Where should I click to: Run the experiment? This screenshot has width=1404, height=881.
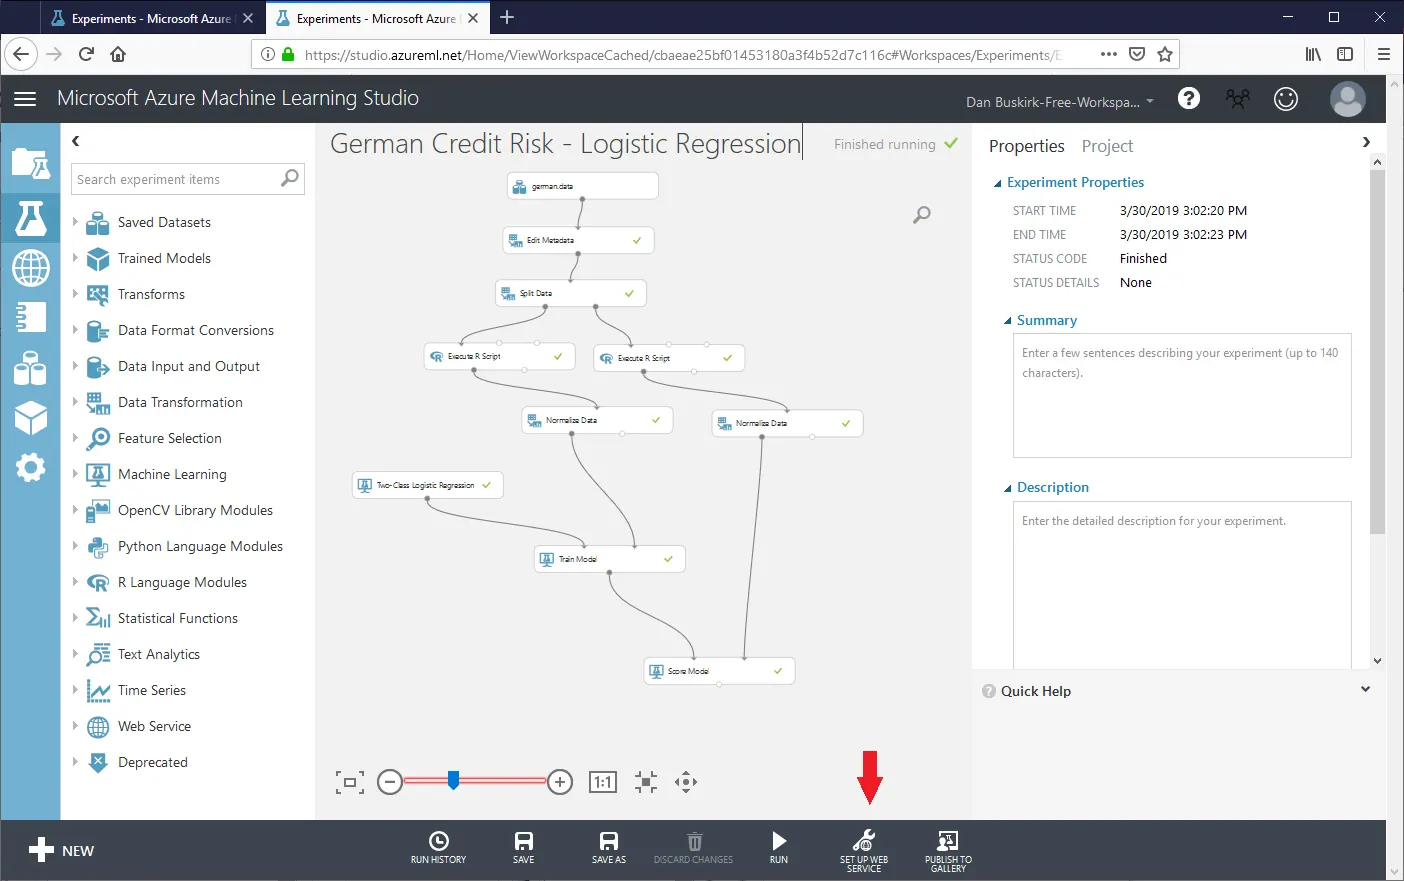[779, 848]
